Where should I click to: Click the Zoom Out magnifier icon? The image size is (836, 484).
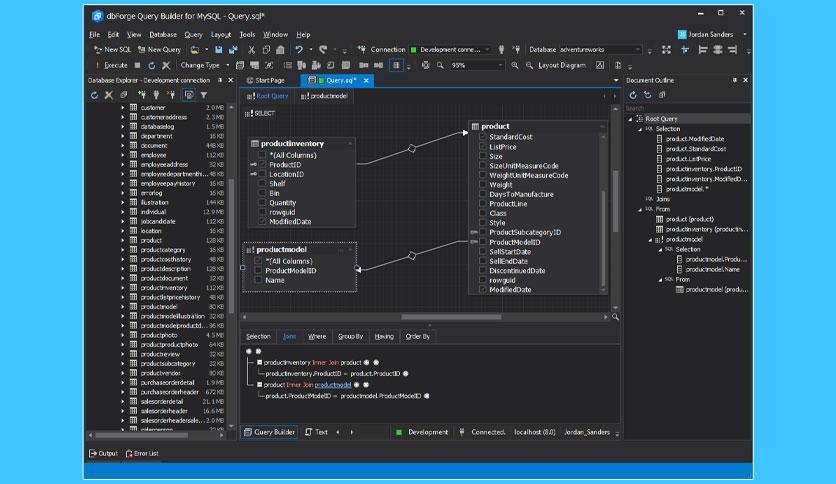(529, 65)
